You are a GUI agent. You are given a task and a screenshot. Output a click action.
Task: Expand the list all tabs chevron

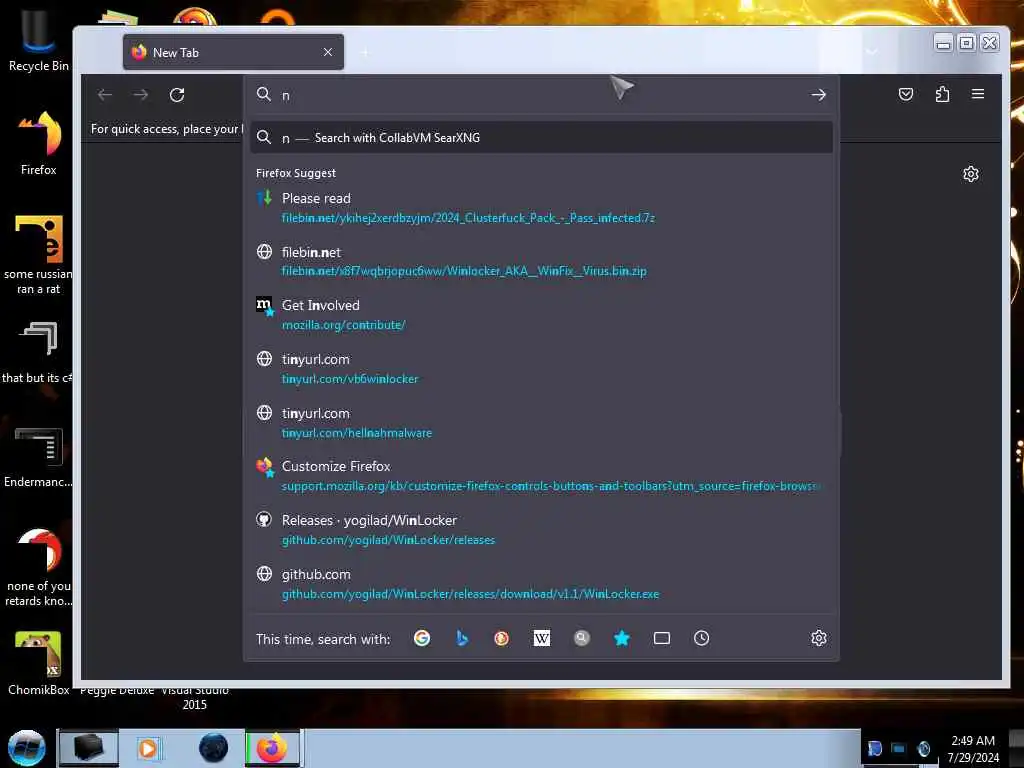tap(872, 52)
